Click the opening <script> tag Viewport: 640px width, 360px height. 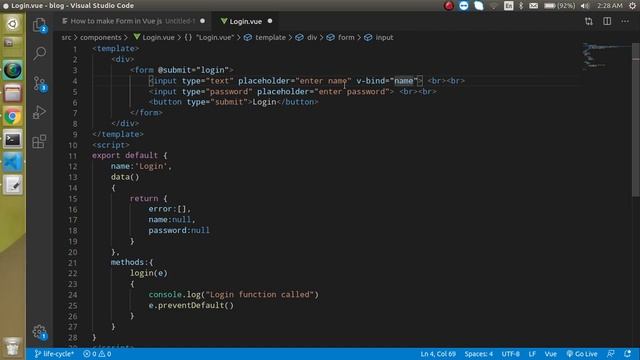pos(111,145)
